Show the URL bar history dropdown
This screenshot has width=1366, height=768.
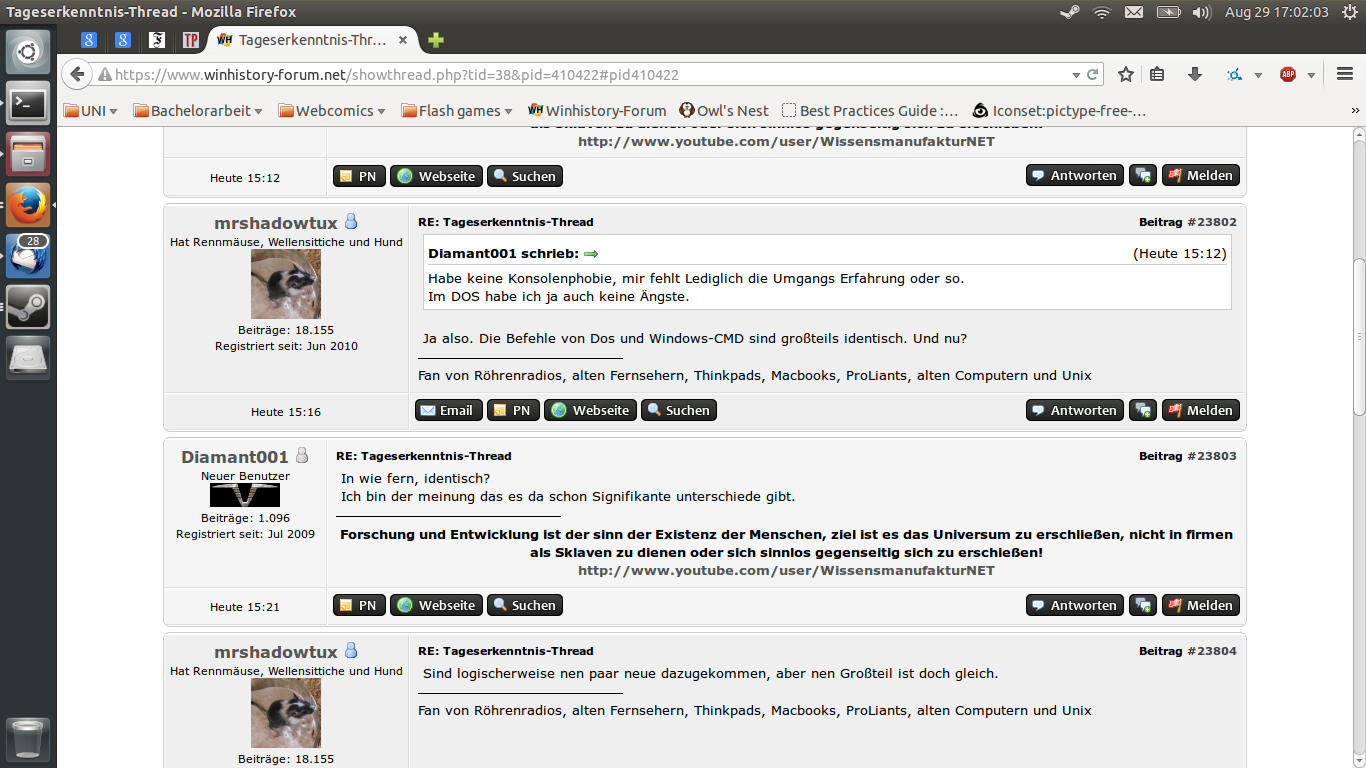1076,74
